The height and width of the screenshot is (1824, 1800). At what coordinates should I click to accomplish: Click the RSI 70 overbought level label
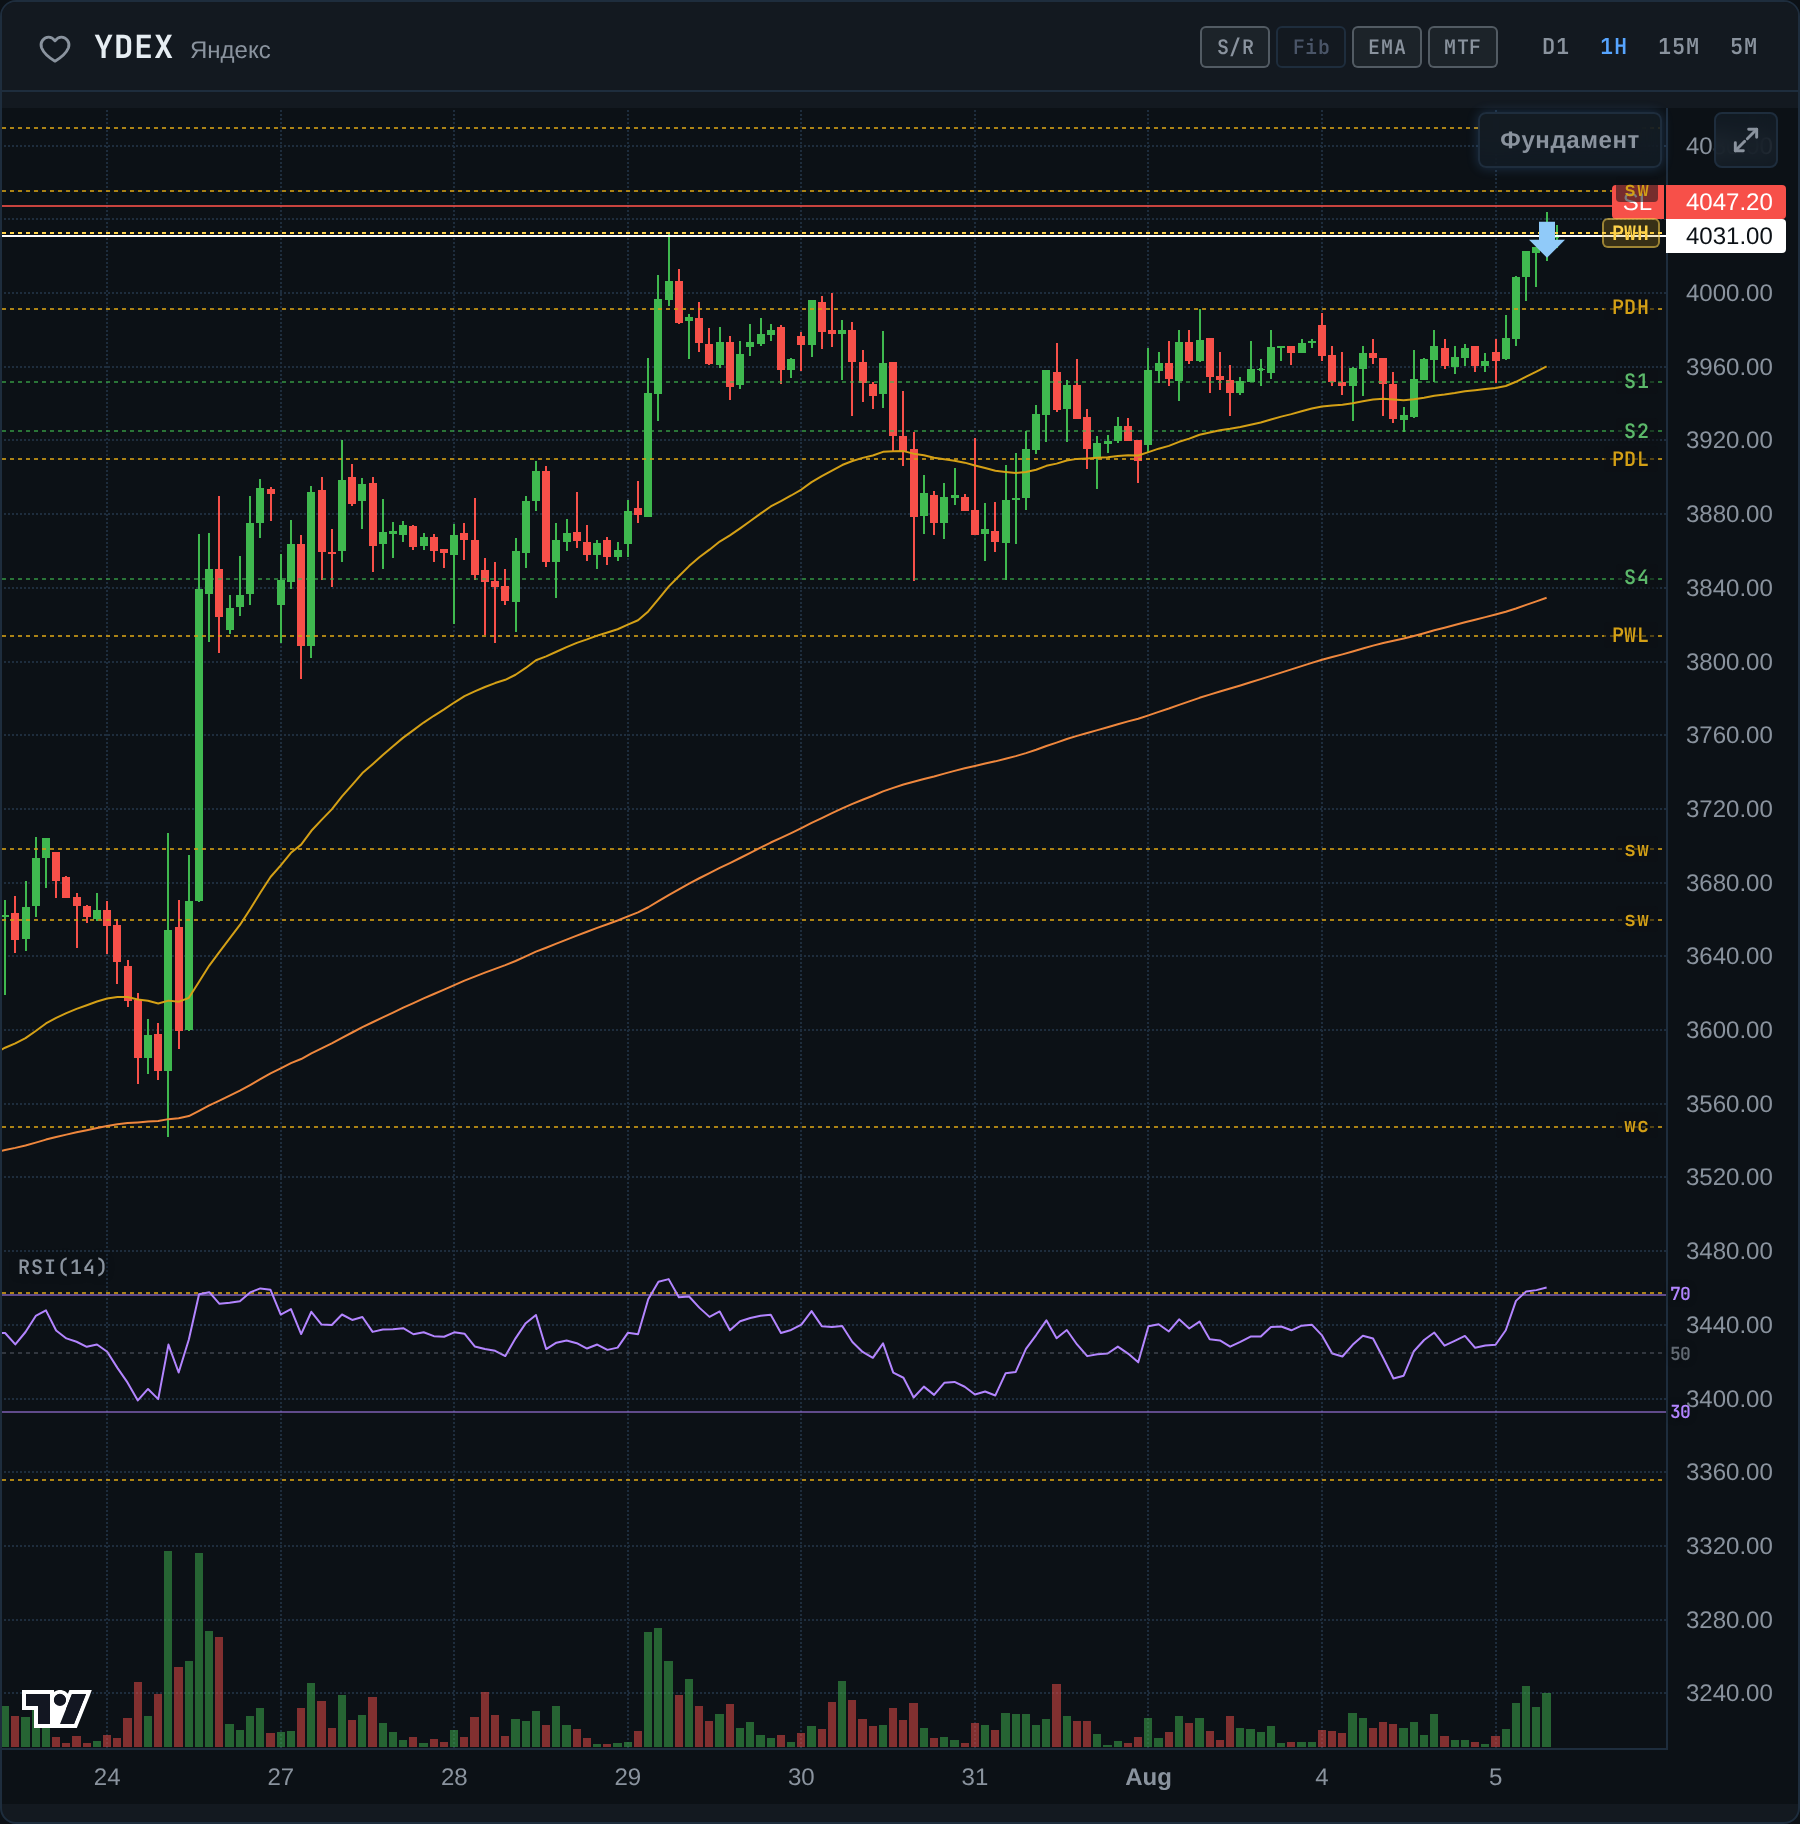click(1680, 1294)
